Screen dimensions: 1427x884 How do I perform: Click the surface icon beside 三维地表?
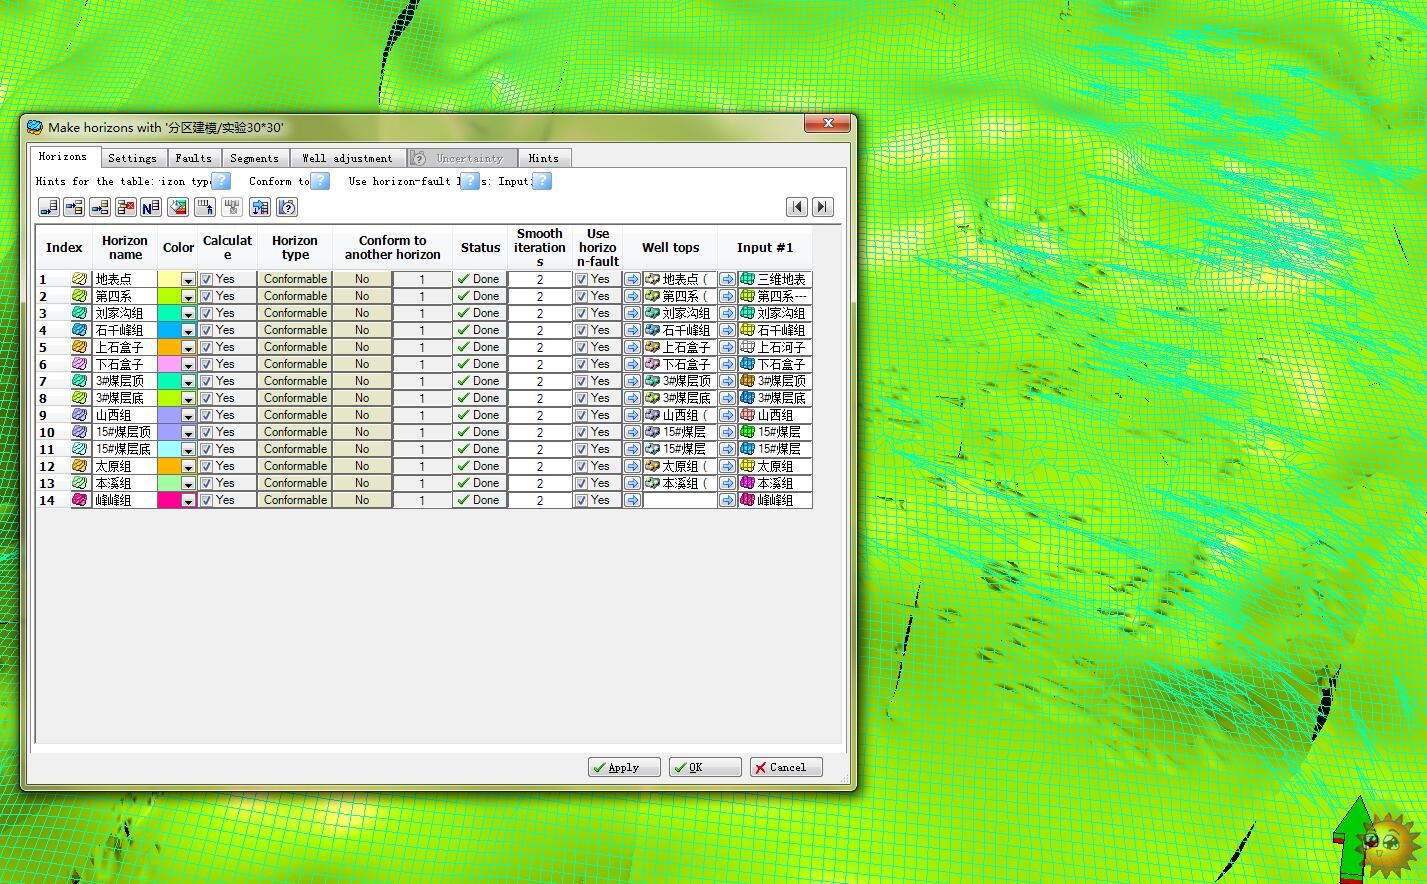(x=747, y=279)
